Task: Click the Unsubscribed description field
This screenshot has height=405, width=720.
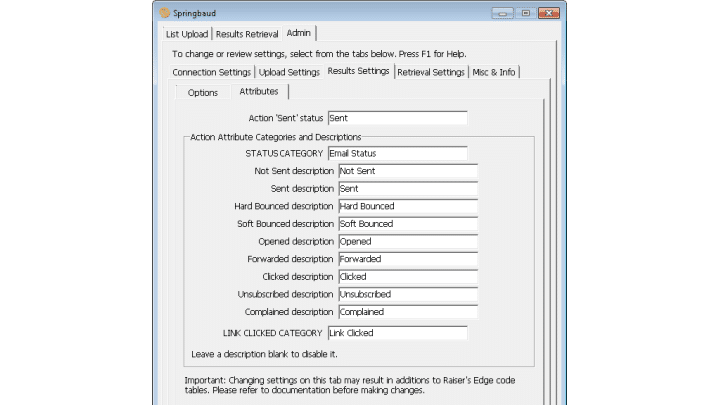Action: pos(408,294)
